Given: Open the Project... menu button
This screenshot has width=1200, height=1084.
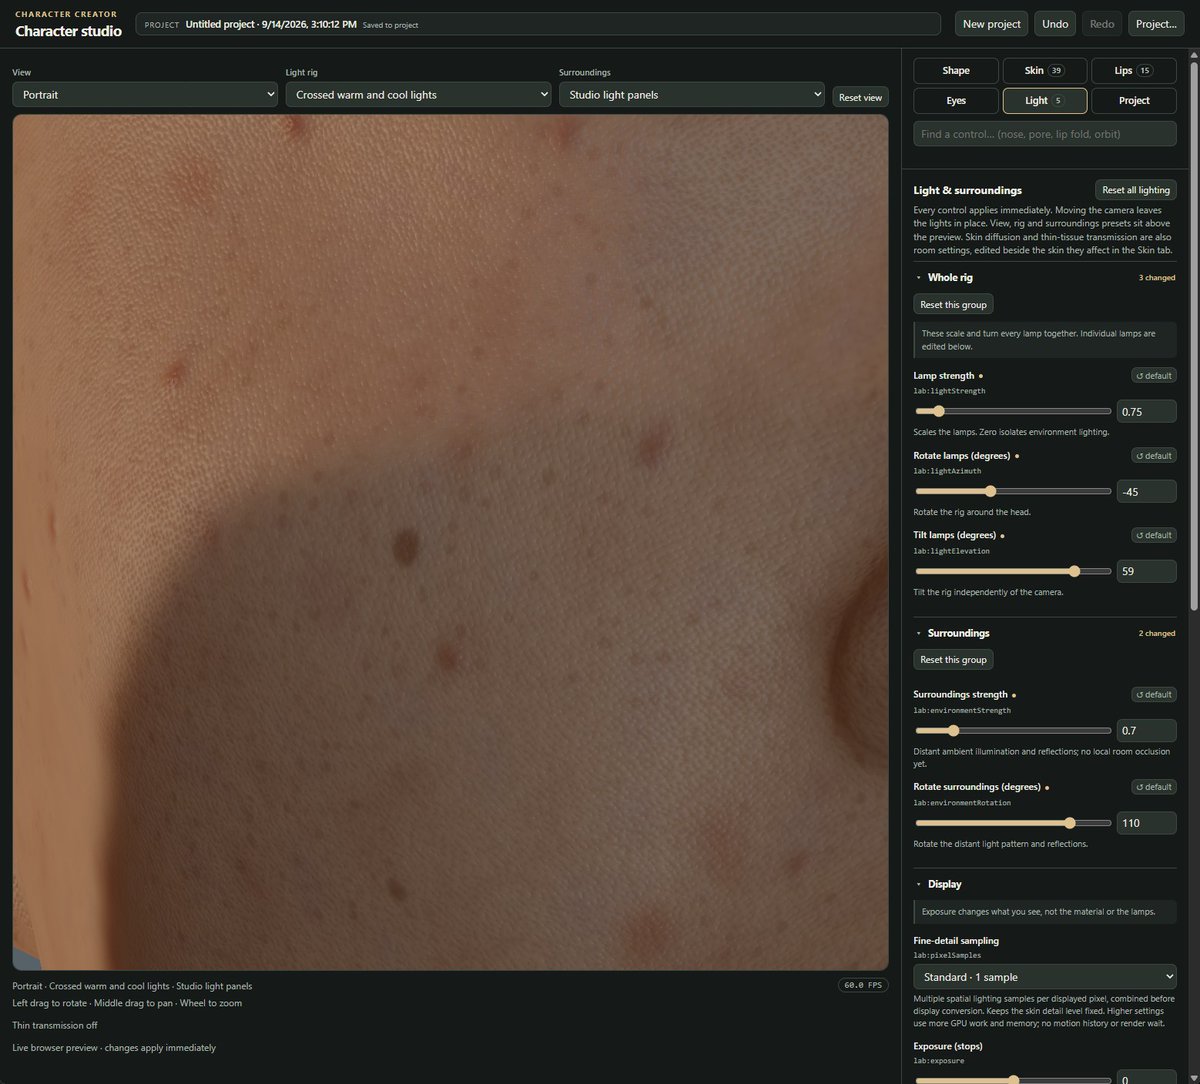Looking at the screenshot, I should (x=1156, y=24).
